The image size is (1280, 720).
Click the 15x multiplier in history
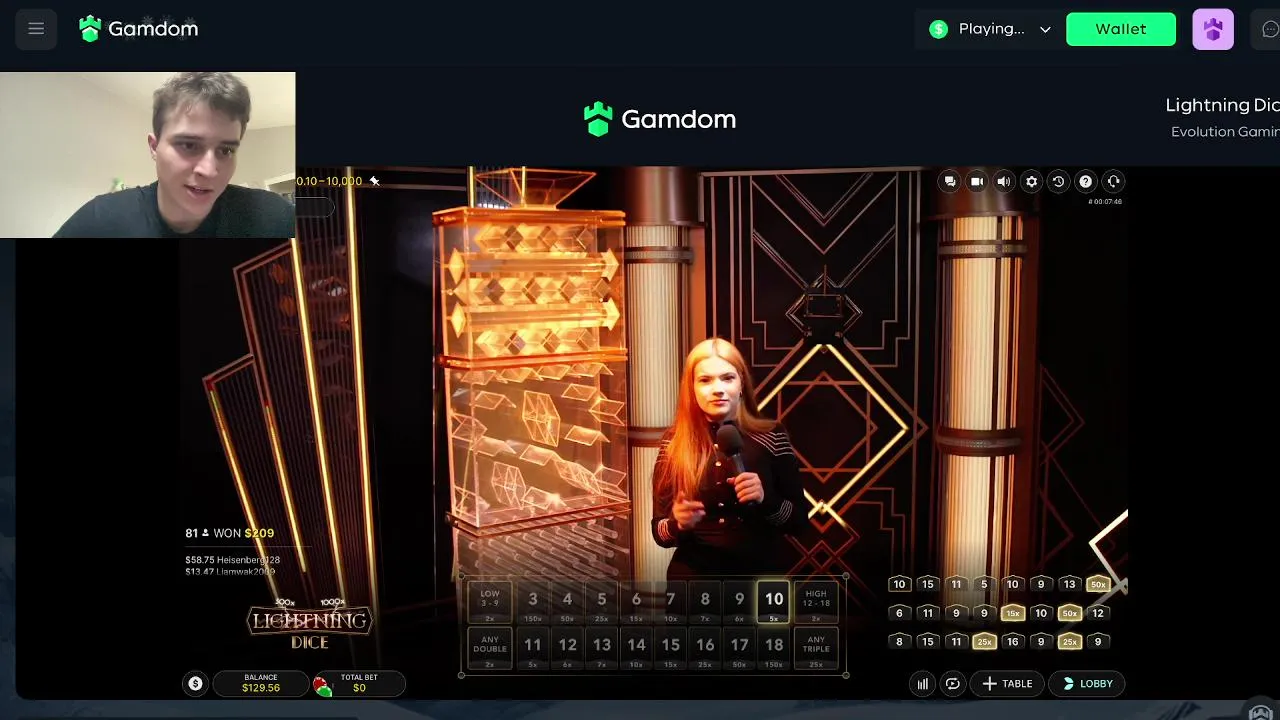pos(1013,613)
